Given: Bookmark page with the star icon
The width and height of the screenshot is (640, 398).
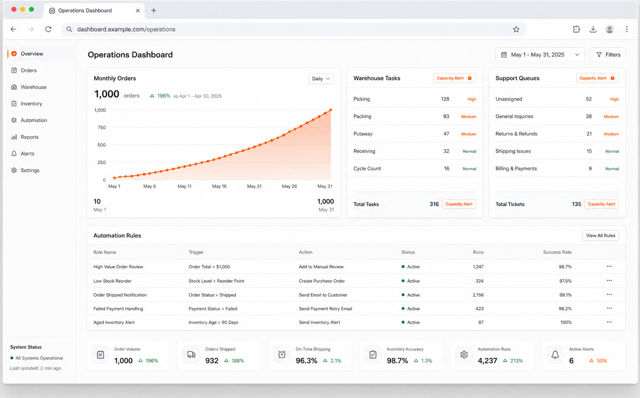Looking at the screenshot, I should (x=516, y=29).
